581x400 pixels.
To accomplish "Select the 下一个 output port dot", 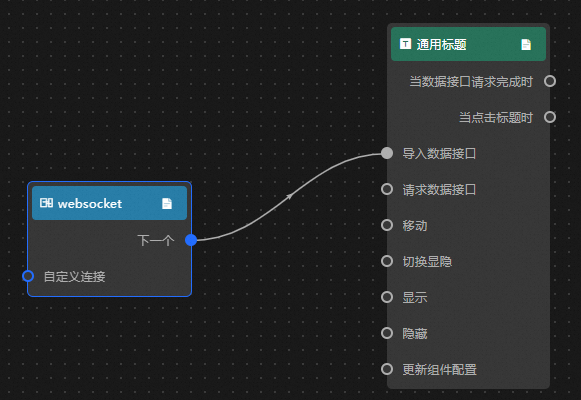I will coord(191,240).
